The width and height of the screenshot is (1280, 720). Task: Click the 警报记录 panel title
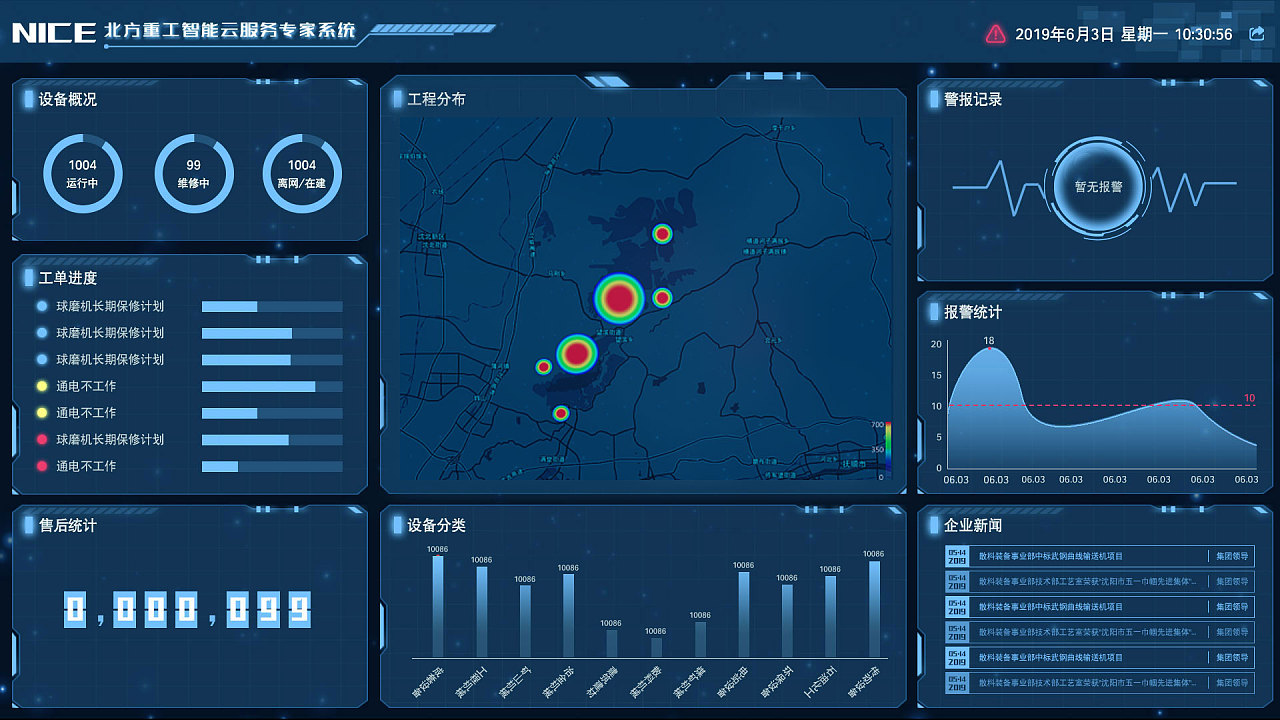973,99
